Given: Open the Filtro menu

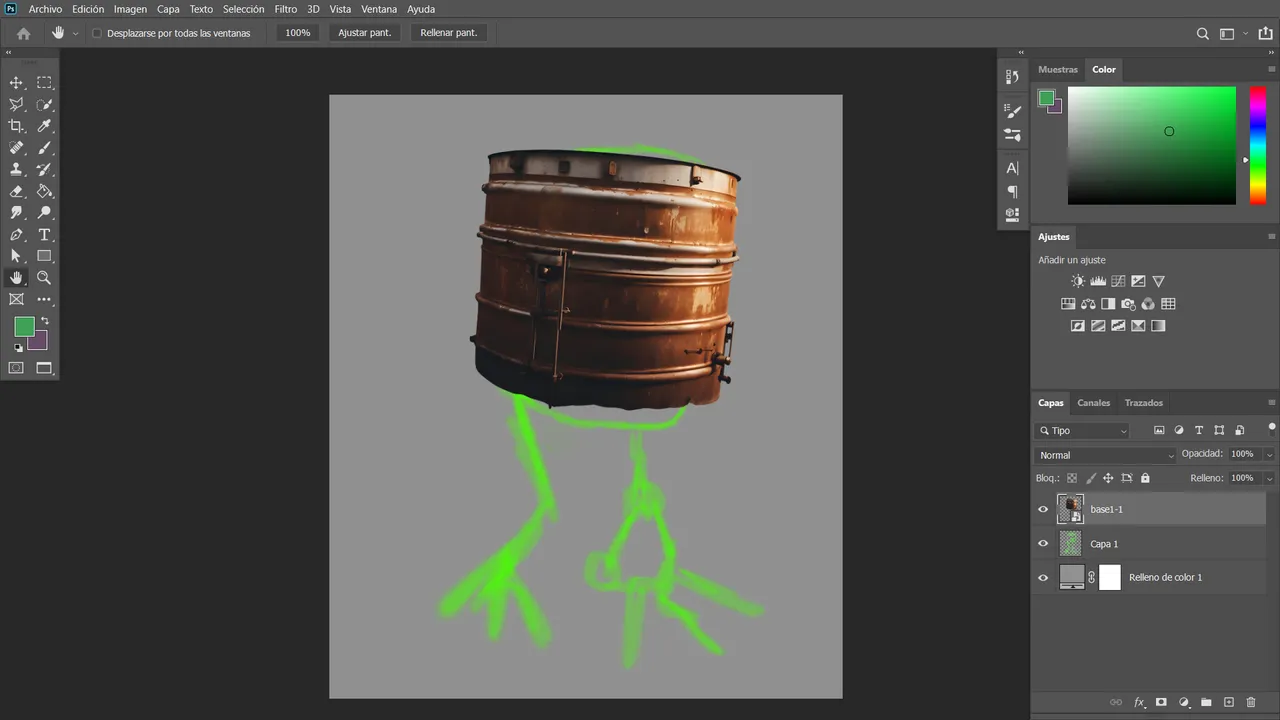Looking at the screenshot, I should coord(286,9).
